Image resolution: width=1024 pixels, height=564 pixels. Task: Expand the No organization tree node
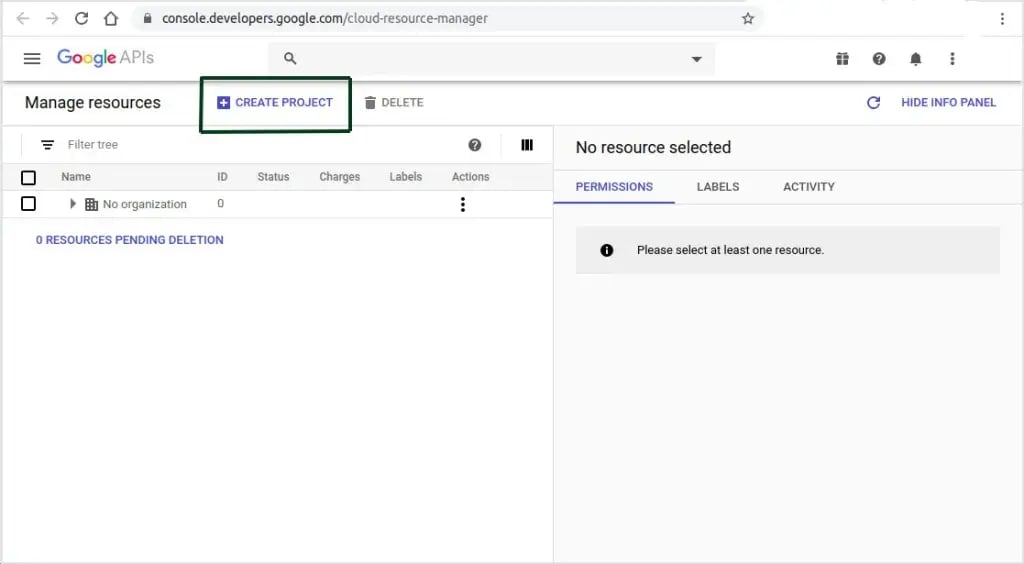point(72,204)
